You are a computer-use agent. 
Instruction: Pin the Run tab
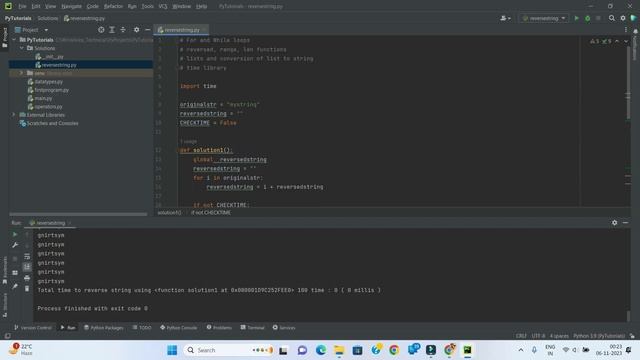15,286
